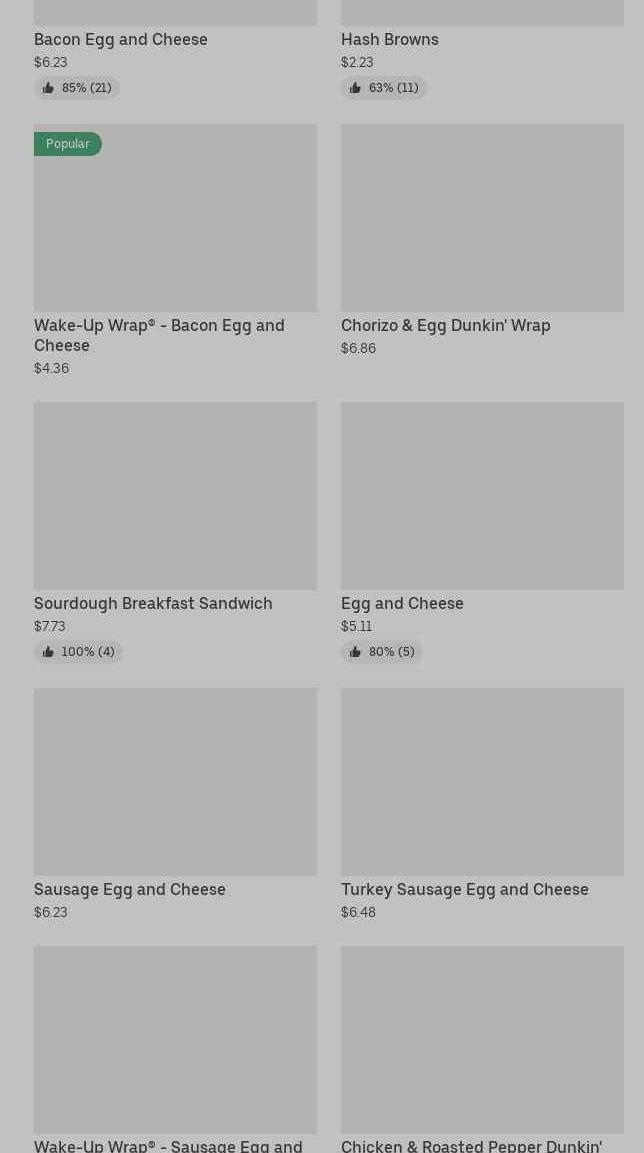Viewport: 644px width, 1153px height.
Task: Click the Bacon Egg and Cheese title
Action: (121, 40)
